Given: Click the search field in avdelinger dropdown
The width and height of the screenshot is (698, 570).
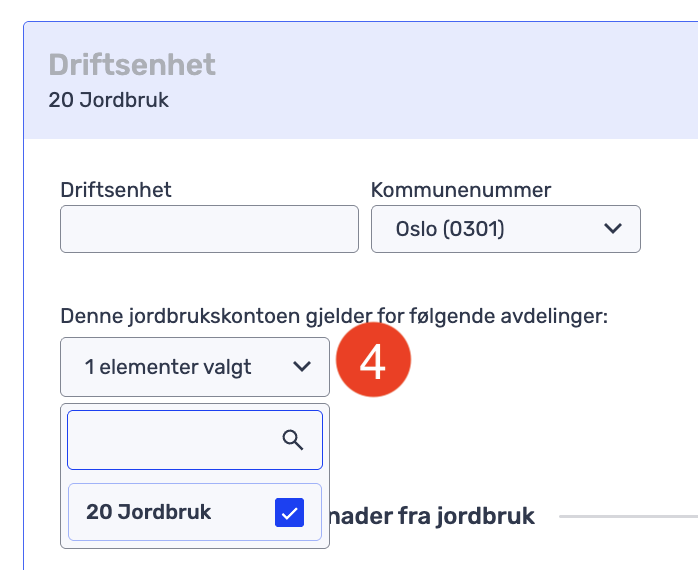Looking at the screenshot, I should [195, 440].
